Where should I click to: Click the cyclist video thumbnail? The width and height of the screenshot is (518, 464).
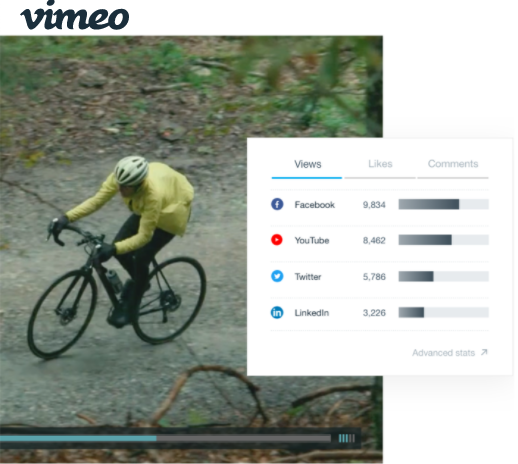[x=191, y=249]
